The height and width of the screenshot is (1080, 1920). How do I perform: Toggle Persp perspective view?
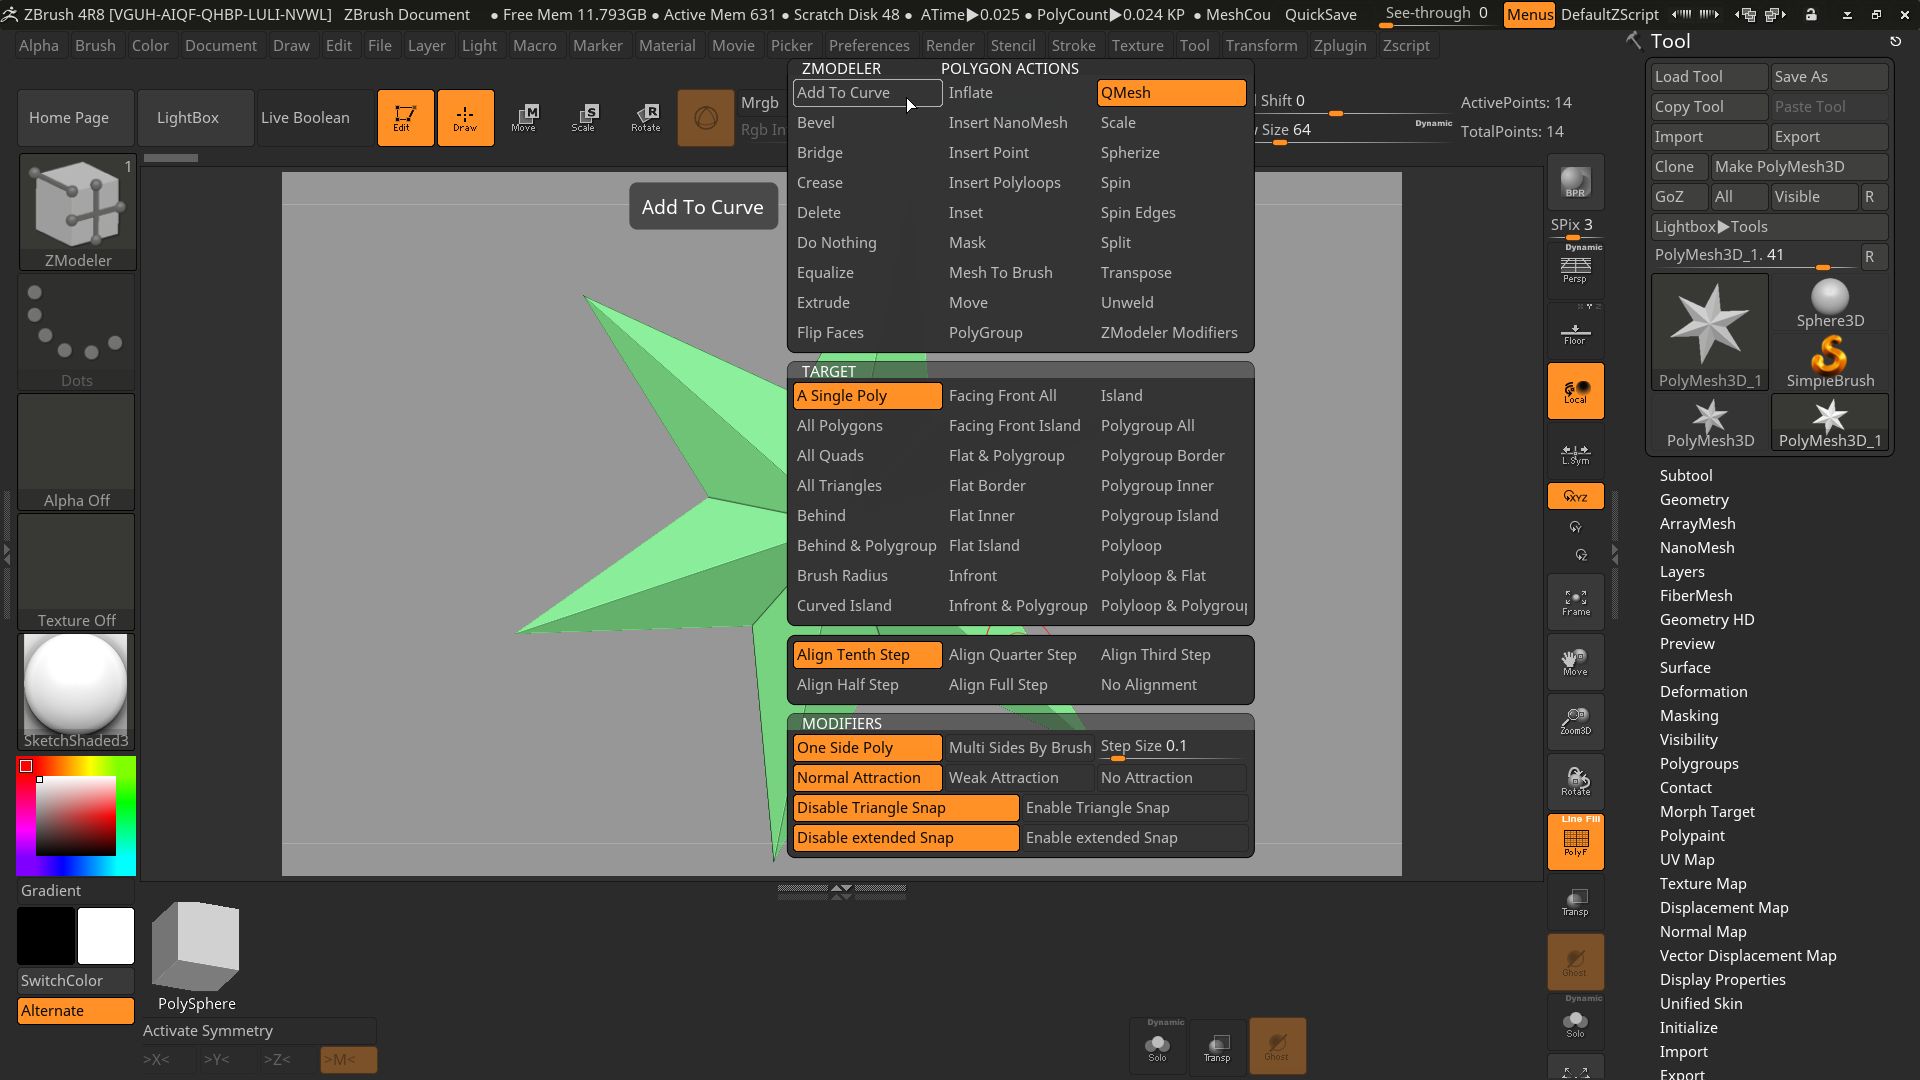pyautogui.click(x=1575, y=269)
